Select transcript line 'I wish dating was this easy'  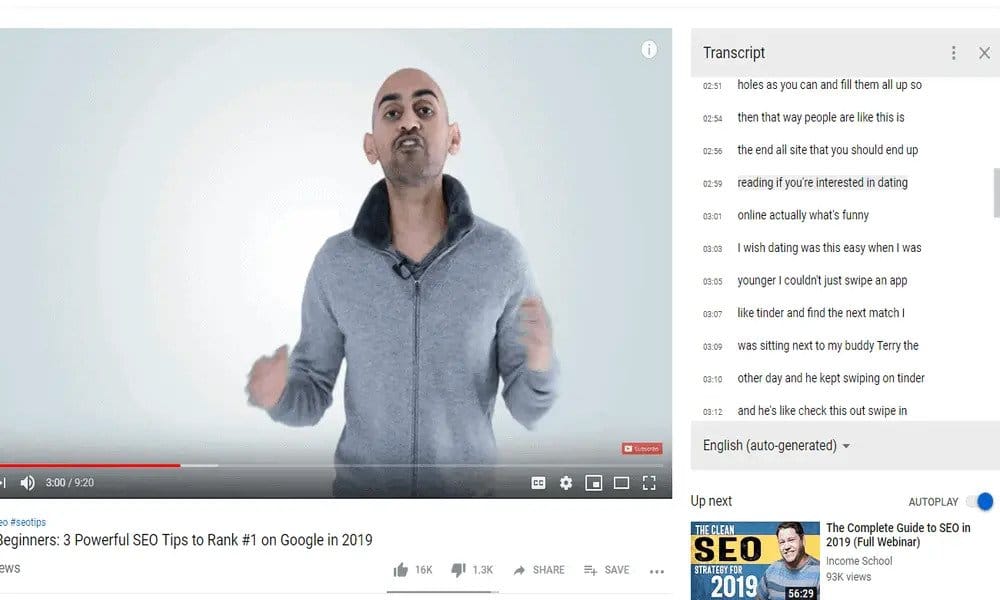pyautogui.click(x=829, y=247)
